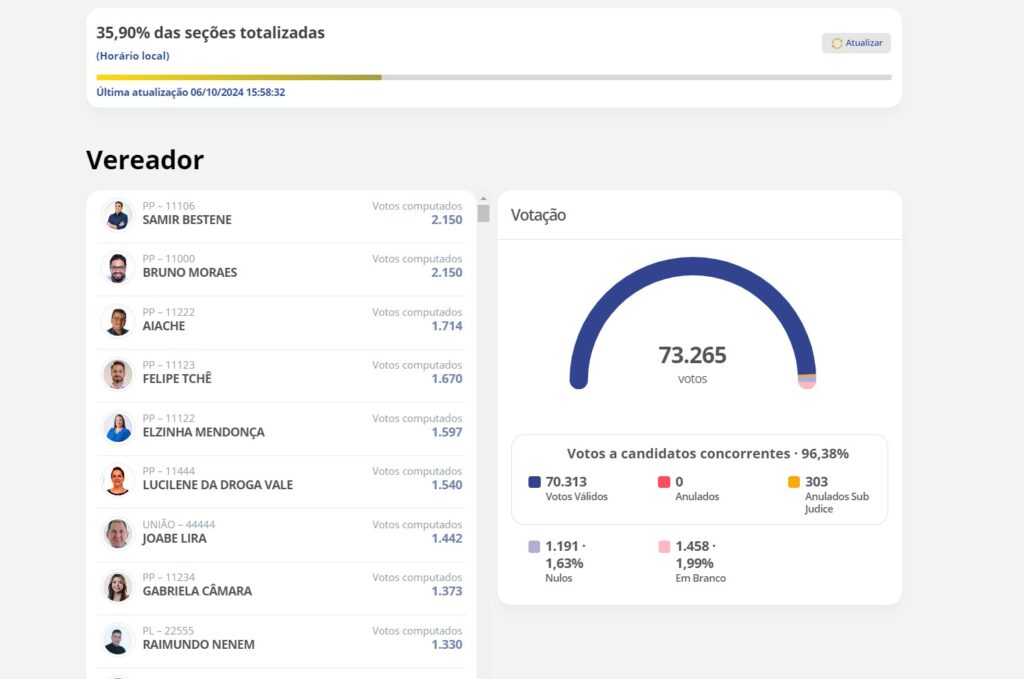This screenshot has height=679, width=1024.
Task: Open Raimundo Nenem's candidate photo
Action: (x=118, y=640)
